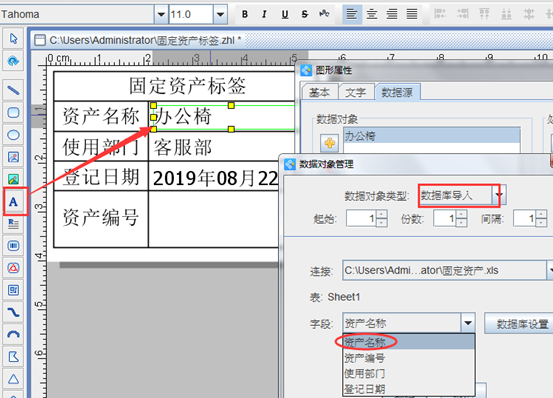This screenshot has height=398, width=553.
Task: Choose 使用部门 in the field list
Action: click(409, 373)
